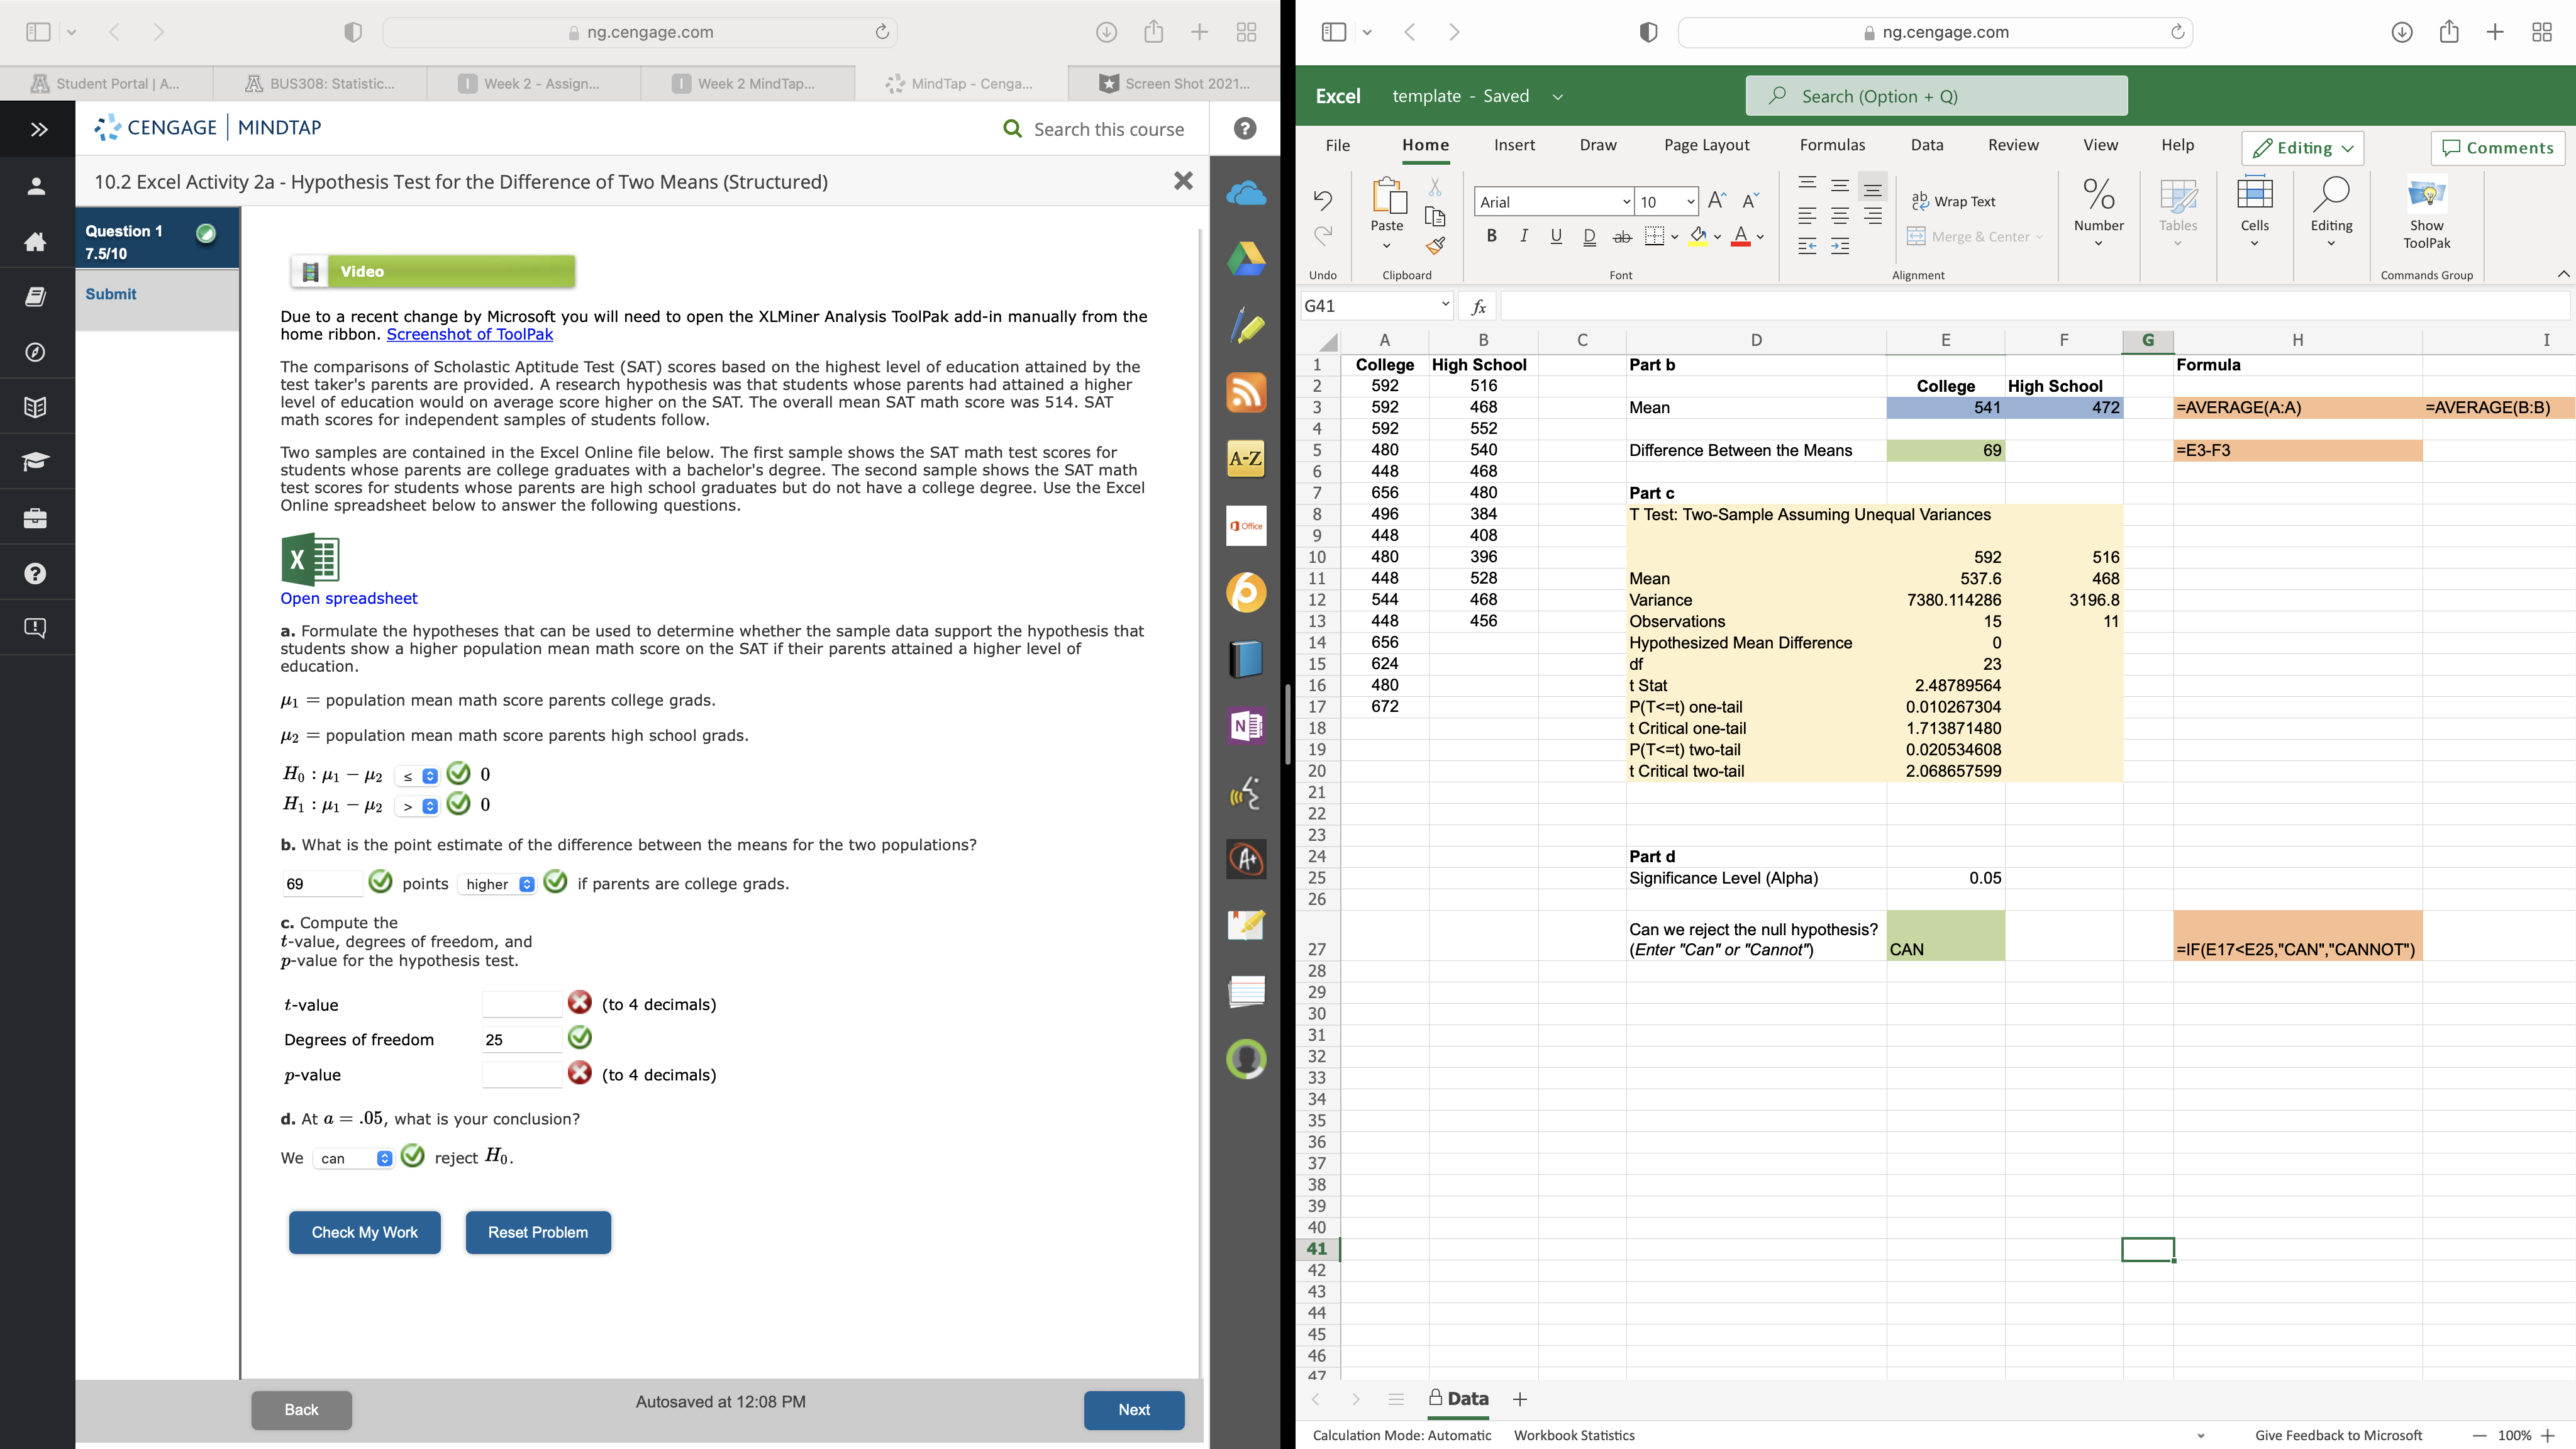Toggle Italic formatting button
Screen dimensions: 2576x1449
[x=1523, y=236]
